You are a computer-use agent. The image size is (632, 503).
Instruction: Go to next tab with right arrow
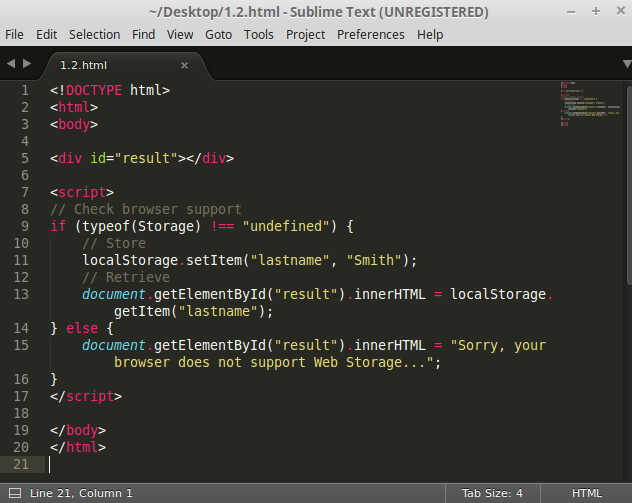(27, 64)
